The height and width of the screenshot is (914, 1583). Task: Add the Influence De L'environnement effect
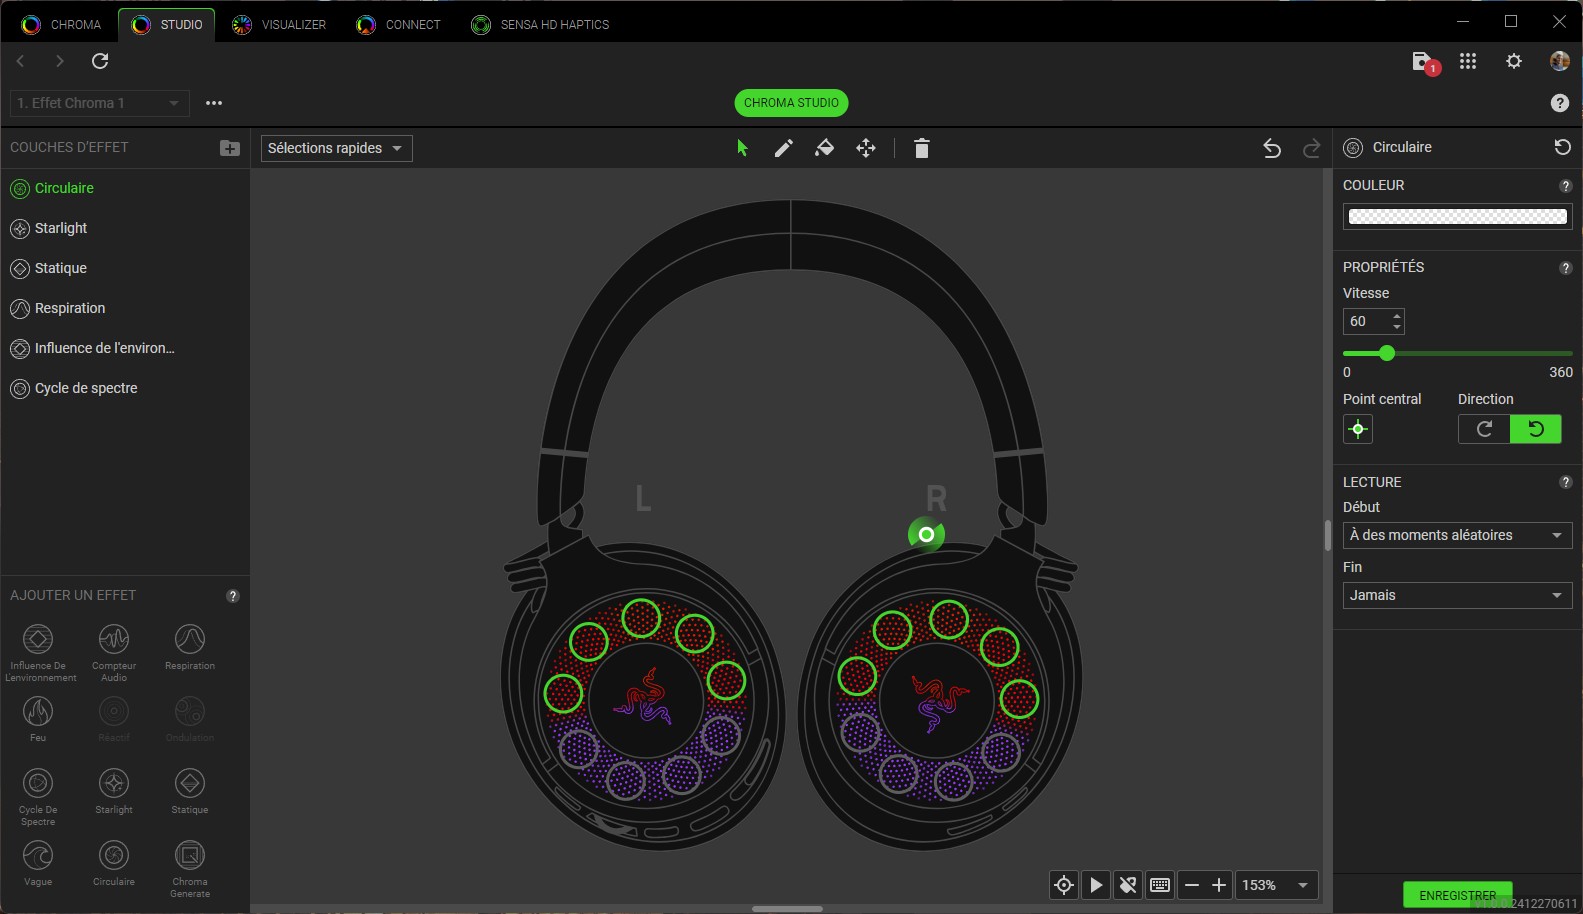point(38,651)
